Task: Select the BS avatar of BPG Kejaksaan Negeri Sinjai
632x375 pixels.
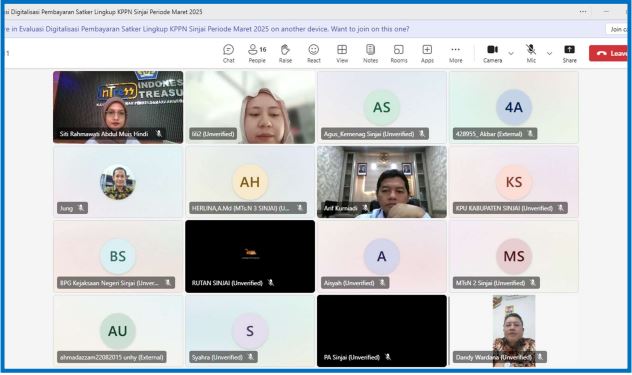Action: pos(118,256)
